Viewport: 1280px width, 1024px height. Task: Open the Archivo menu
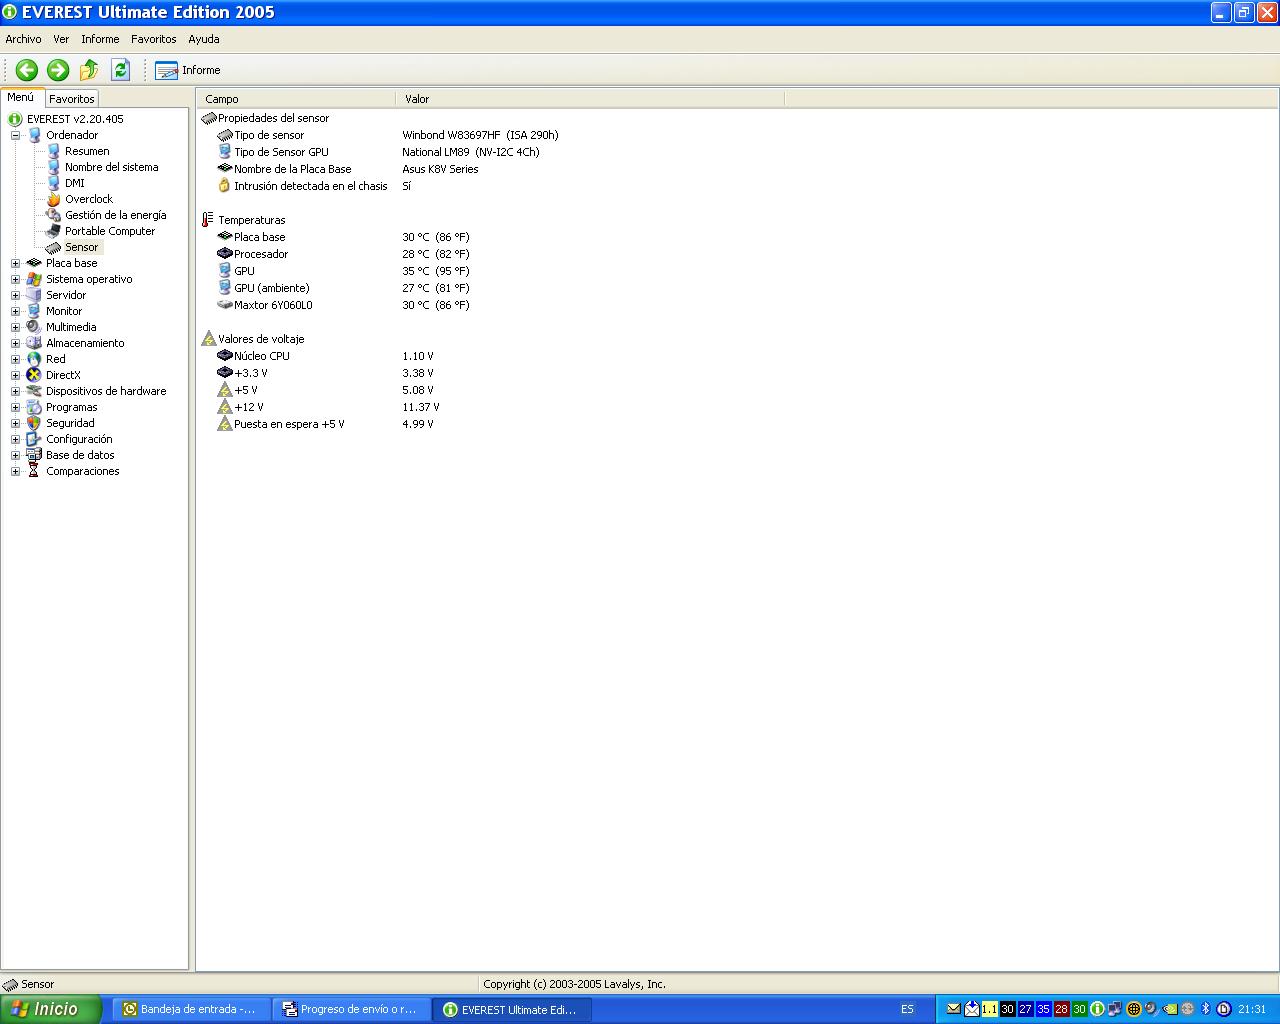coord(24,39)
